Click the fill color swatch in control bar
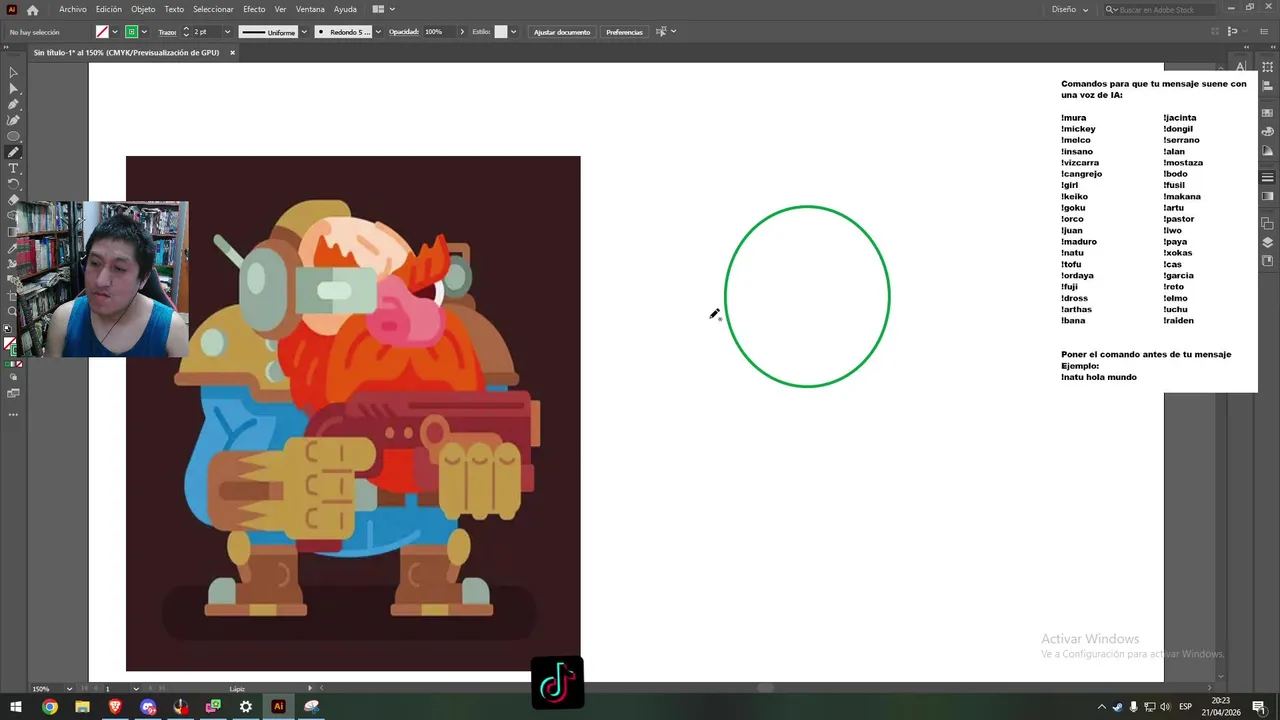The width and height of the screenshot is (1280, 720). click(102, 32)
